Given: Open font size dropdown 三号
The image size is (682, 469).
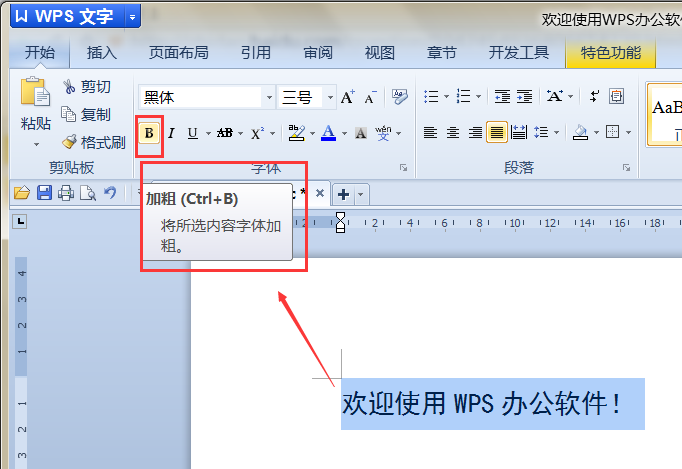Looking at the screenshot, I should (330, 97).
